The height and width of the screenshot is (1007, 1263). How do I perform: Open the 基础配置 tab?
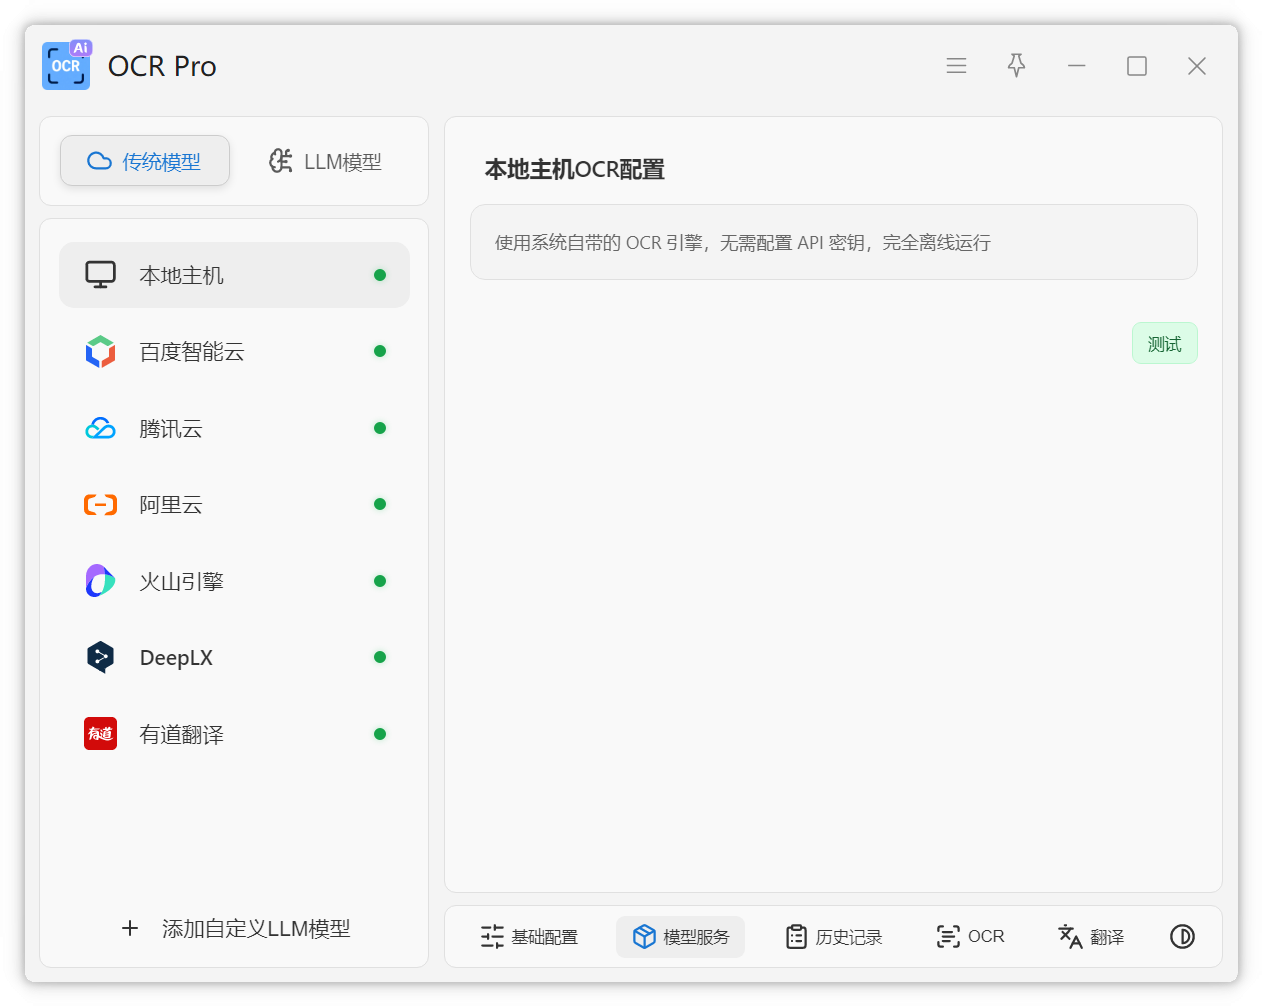529,937
